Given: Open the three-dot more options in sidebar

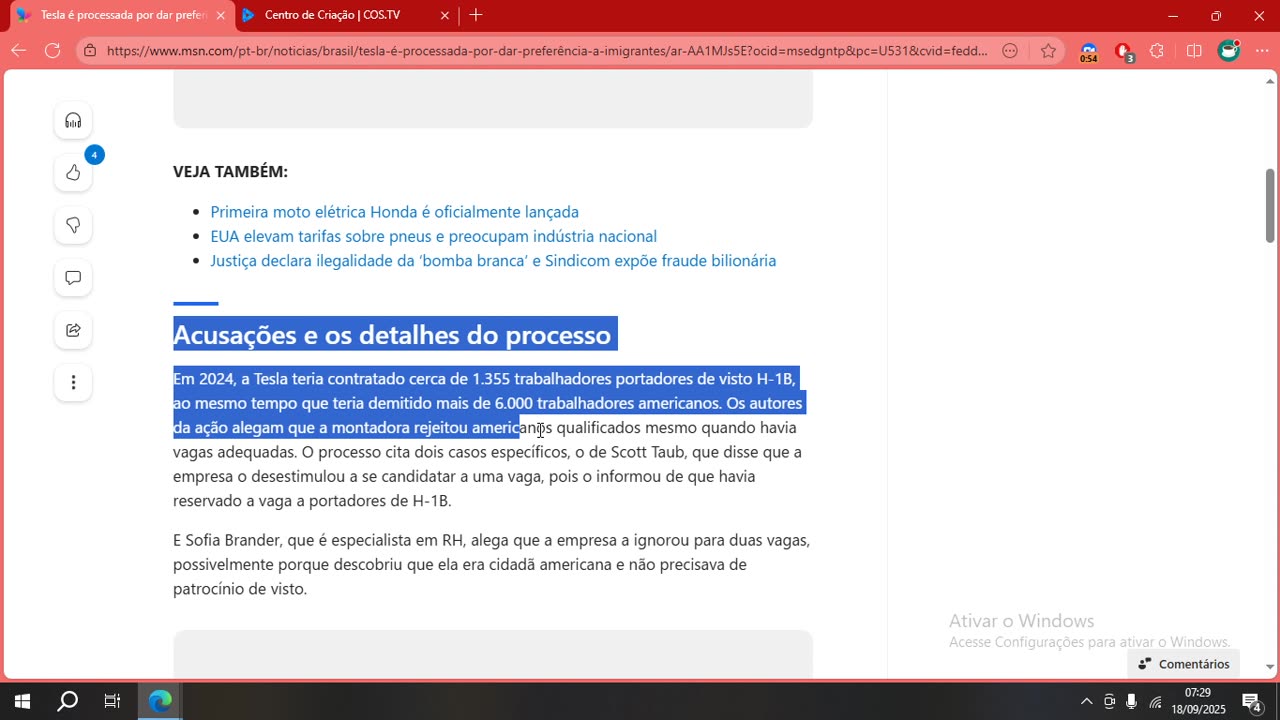Looking at the screenshot, I should [x=73, y=382].
